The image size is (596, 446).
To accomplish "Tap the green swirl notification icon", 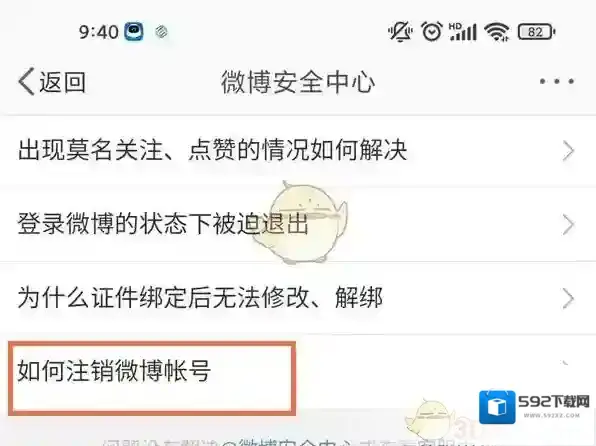I will 162,32.
